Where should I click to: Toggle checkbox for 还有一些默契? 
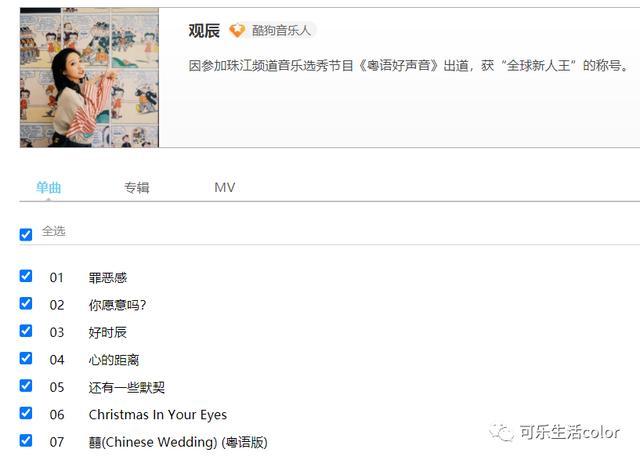pyautogui.click(x=26, y=385)
